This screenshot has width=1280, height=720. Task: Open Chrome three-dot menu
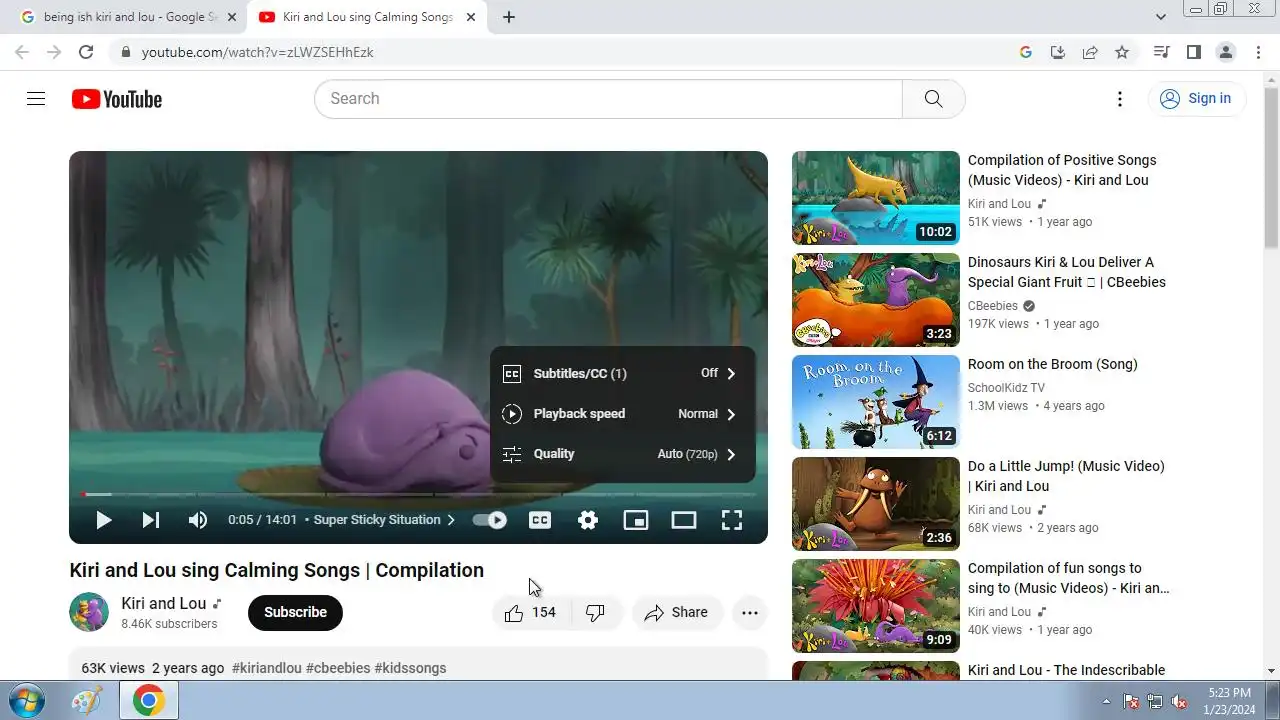pyautogui.click(x=1258, y=52)
